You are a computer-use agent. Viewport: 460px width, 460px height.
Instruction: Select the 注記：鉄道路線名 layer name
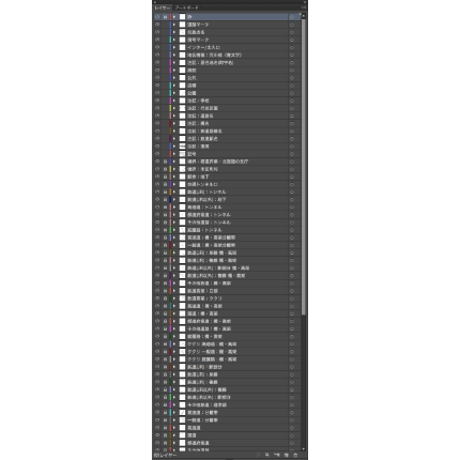click(x=205, y=131)
